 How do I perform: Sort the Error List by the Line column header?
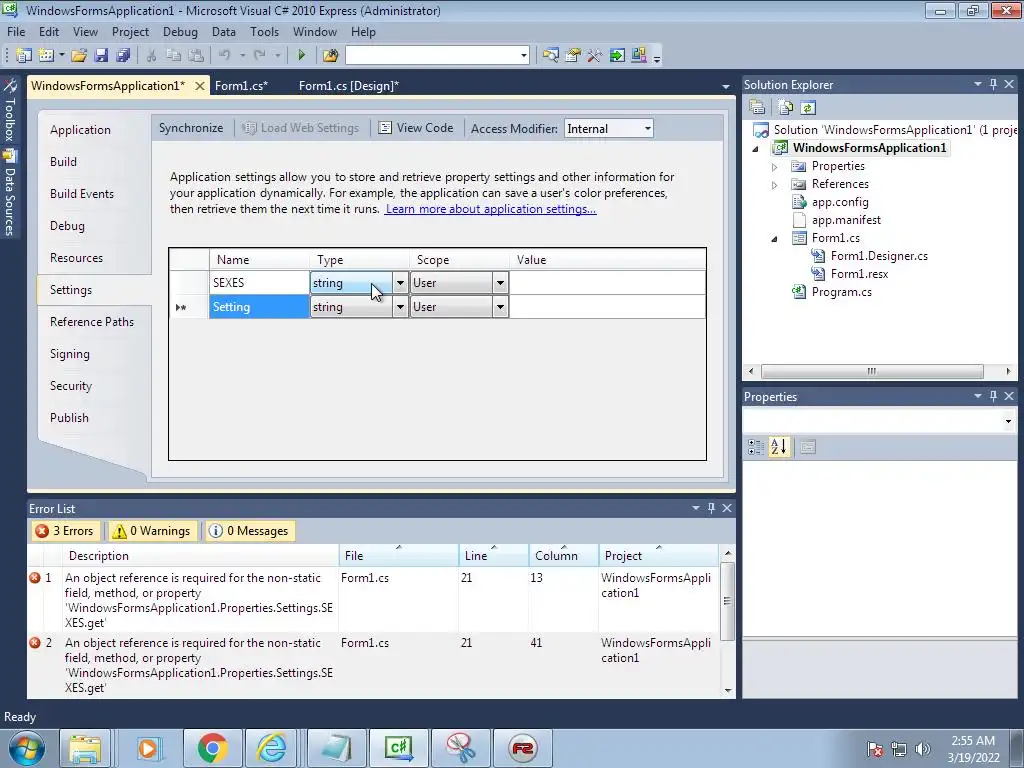(x=493, y=555)
